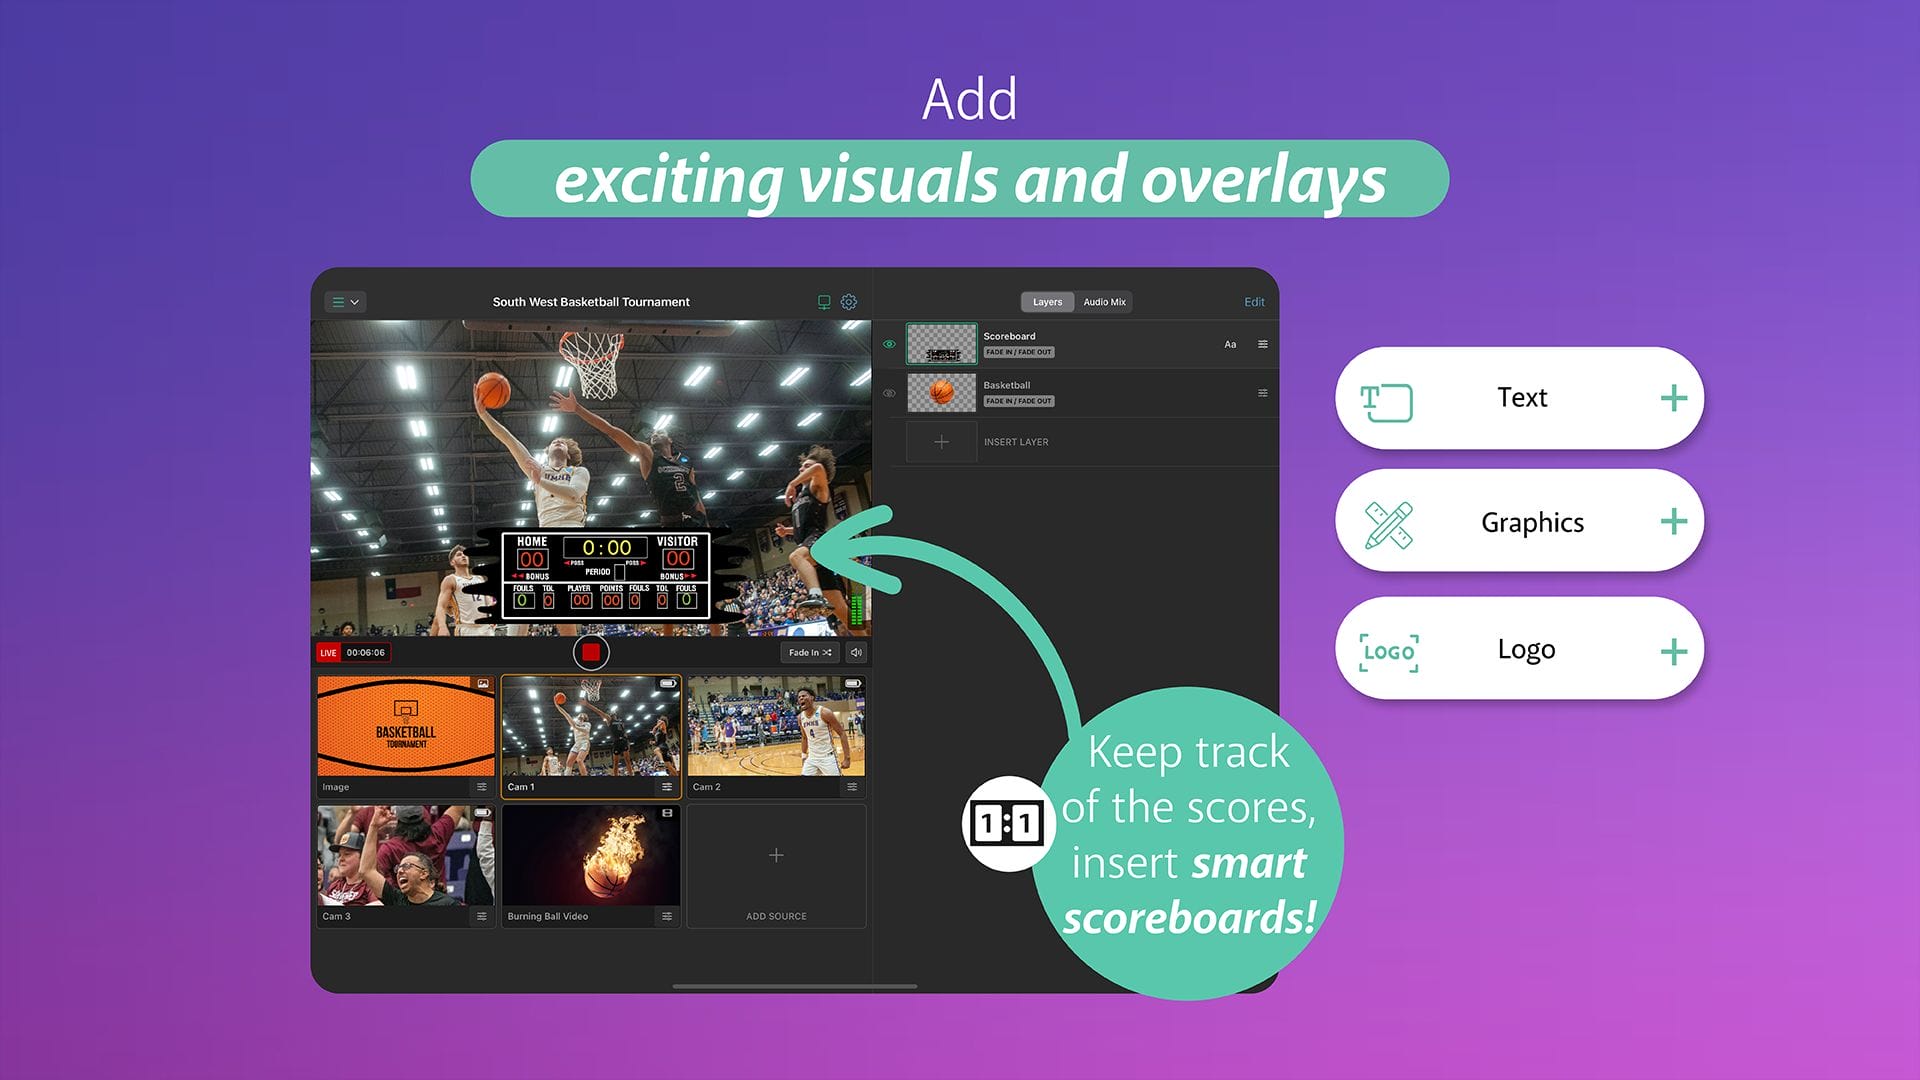This screenshot has width=1920, height=1080.
Task: Open Burning Ball Video settings icon
Action: pos(667,917)
